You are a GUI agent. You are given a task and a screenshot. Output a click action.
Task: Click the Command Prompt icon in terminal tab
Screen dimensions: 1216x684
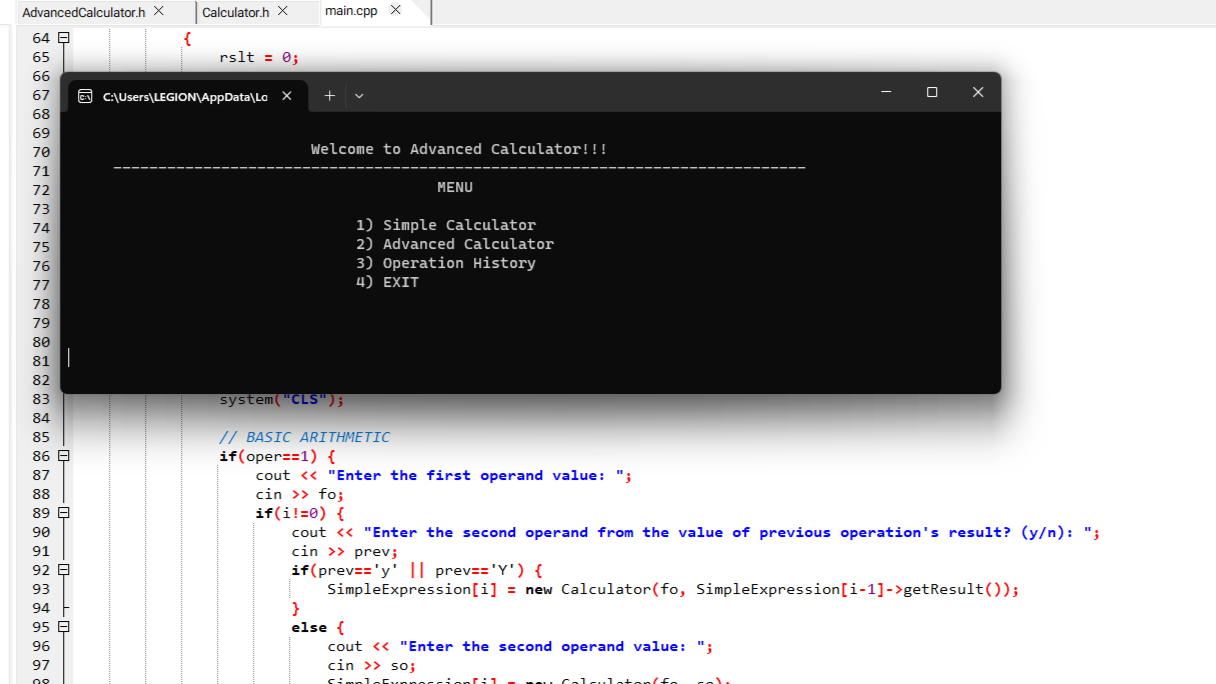[x=84, y=95]
